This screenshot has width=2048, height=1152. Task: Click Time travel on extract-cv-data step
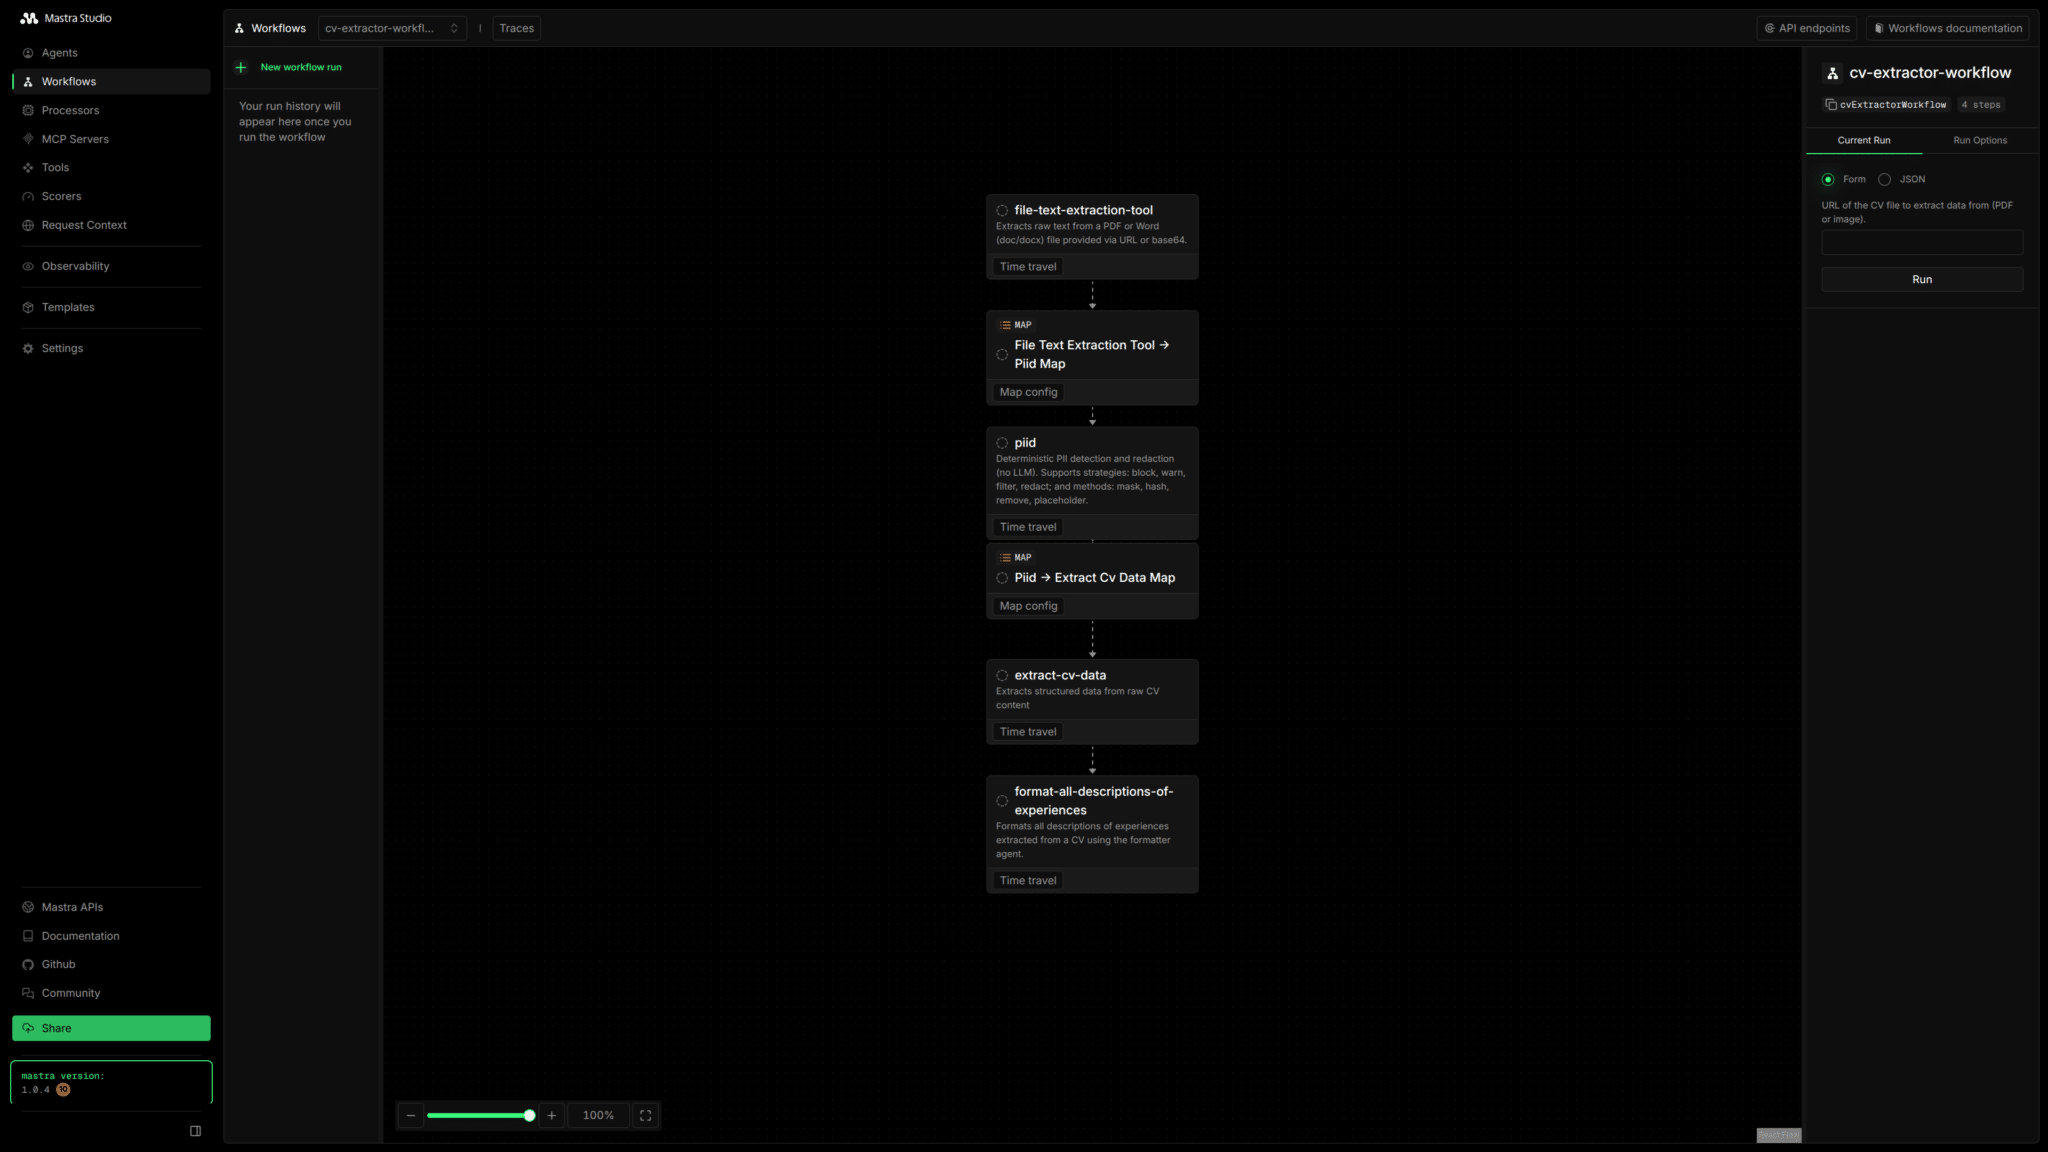(x=1028, y=732)
